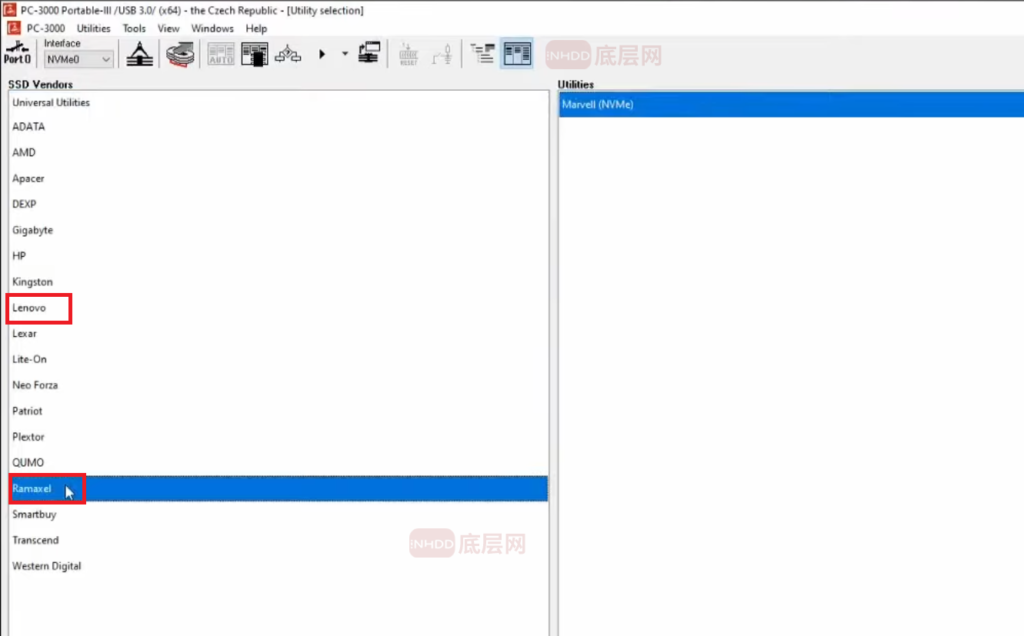Select ADATA vendor
This screenshot has width=1024, height=636.
pyautogui.click(x=279, y=127)
